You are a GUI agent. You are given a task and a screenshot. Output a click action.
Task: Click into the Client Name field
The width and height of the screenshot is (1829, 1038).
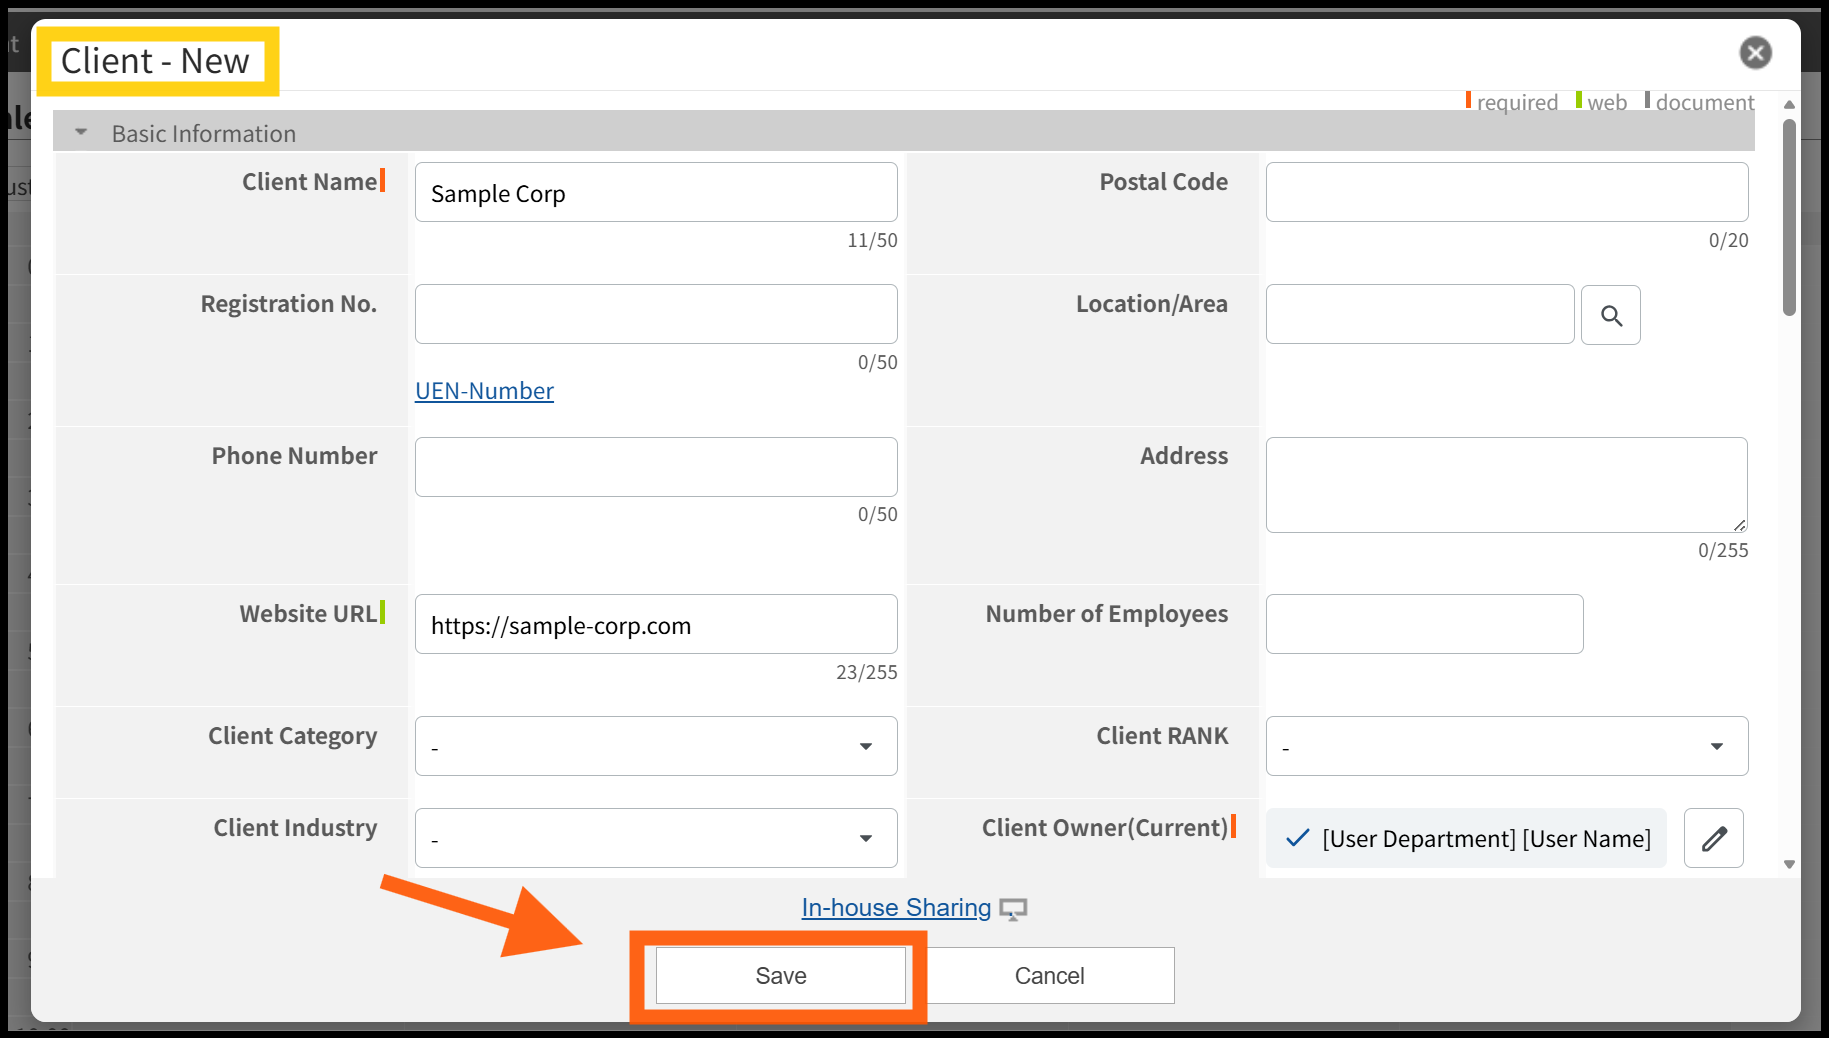[x=656, y=193]
